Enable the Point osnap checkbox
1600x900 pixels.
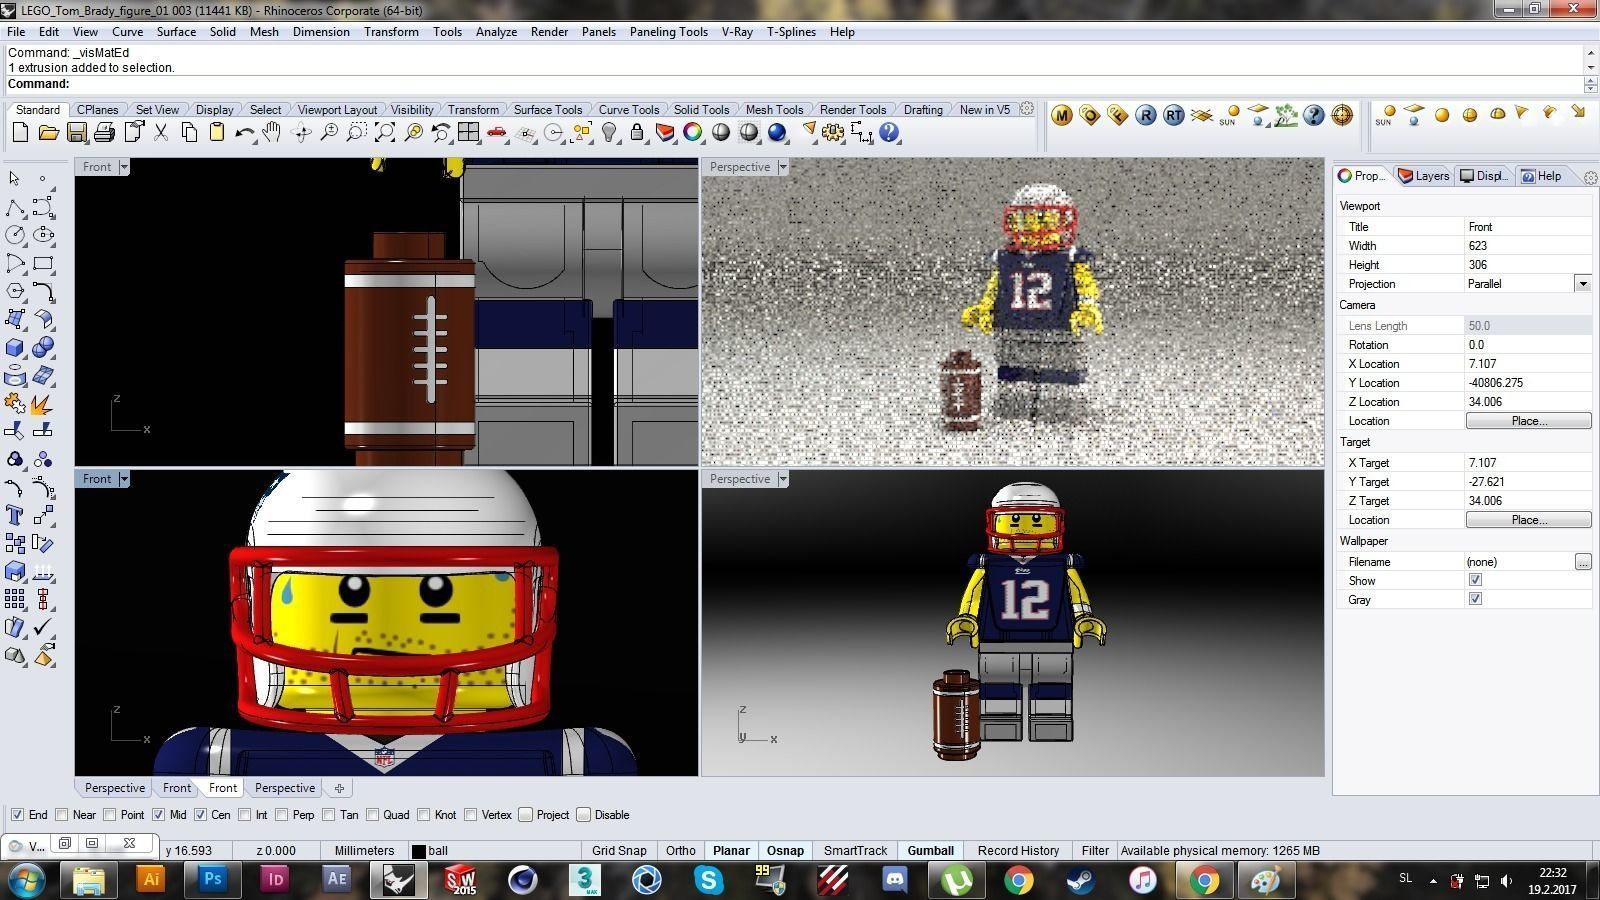coord(110,815)
